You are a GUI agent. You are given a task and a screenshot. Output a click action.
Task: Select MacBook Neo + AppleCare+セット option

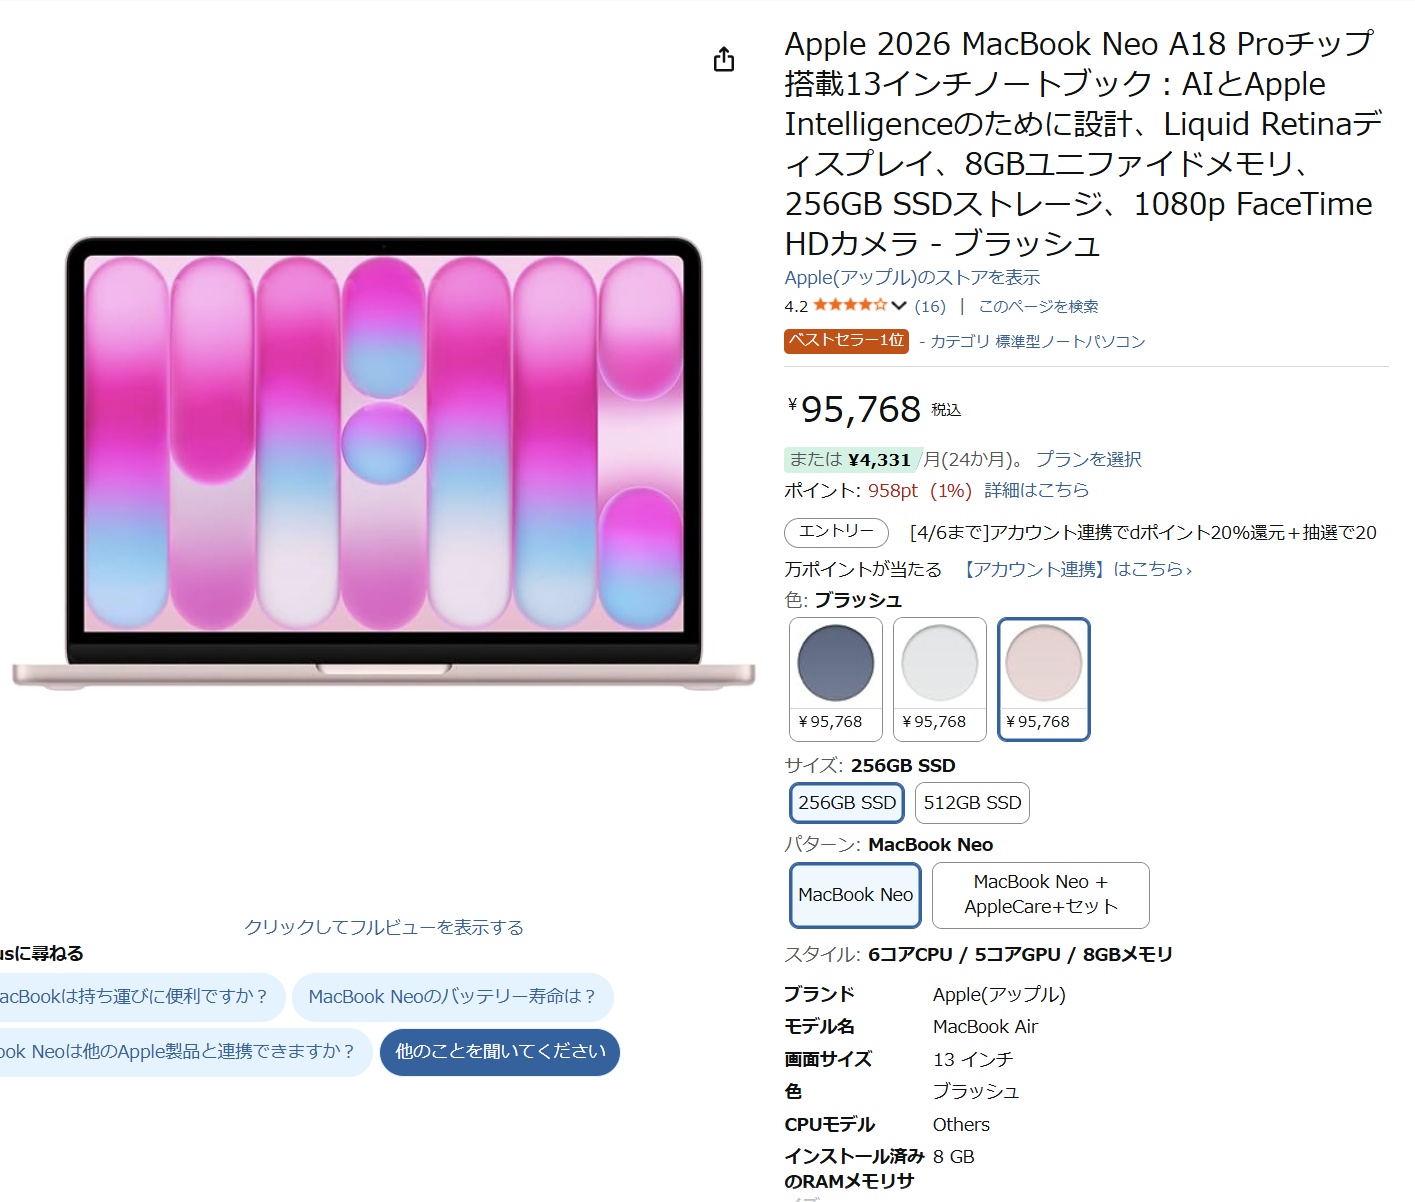[x=1040, y=895]
